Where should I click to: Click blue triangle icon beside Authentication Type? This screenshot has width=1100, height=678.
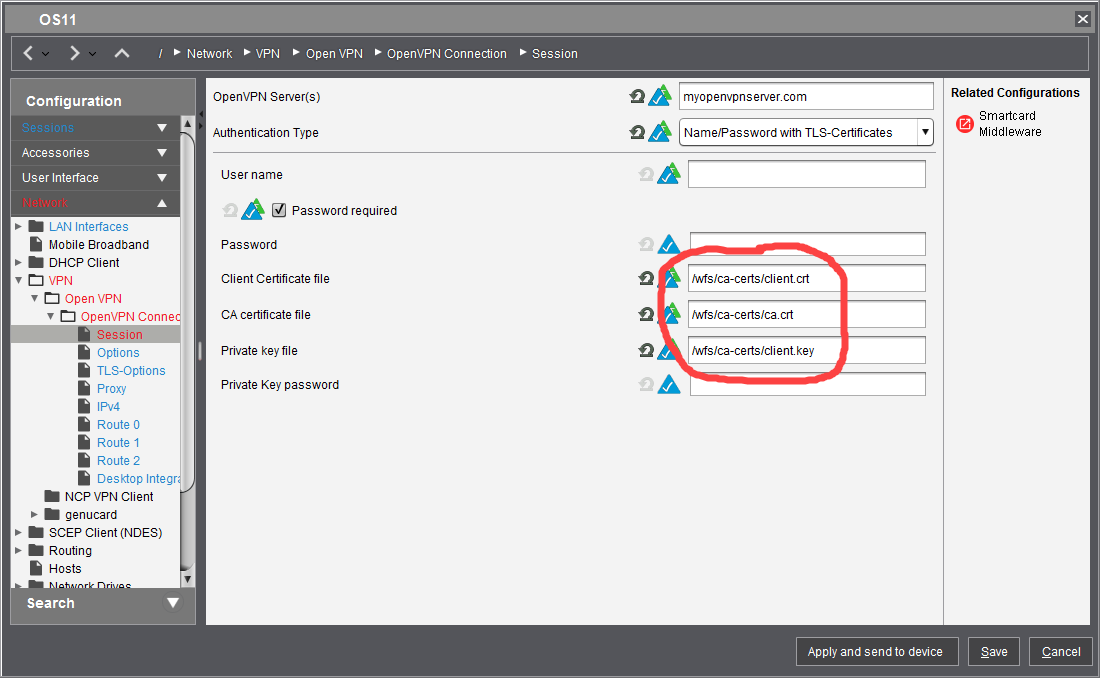[x=660, y=132]
